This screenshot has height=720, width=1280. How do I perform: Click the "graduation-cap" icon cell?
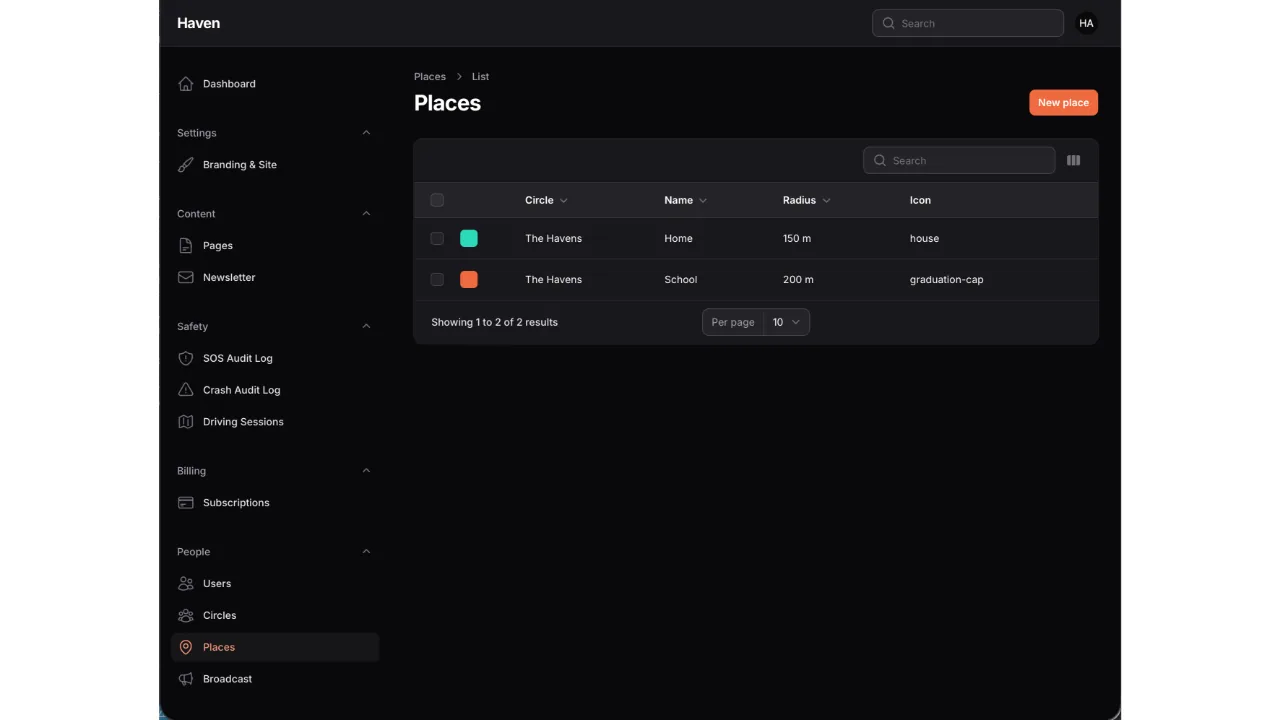pos(946,280)
